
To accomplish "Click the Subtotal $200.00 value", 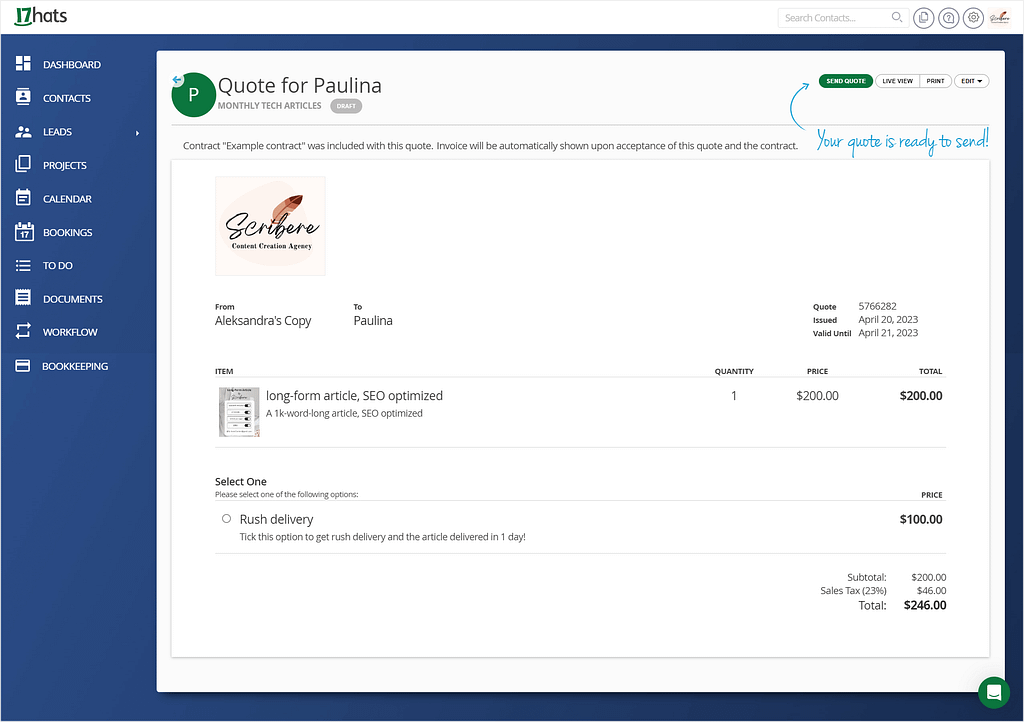I will pyautogui.click(x=929, y=577).
